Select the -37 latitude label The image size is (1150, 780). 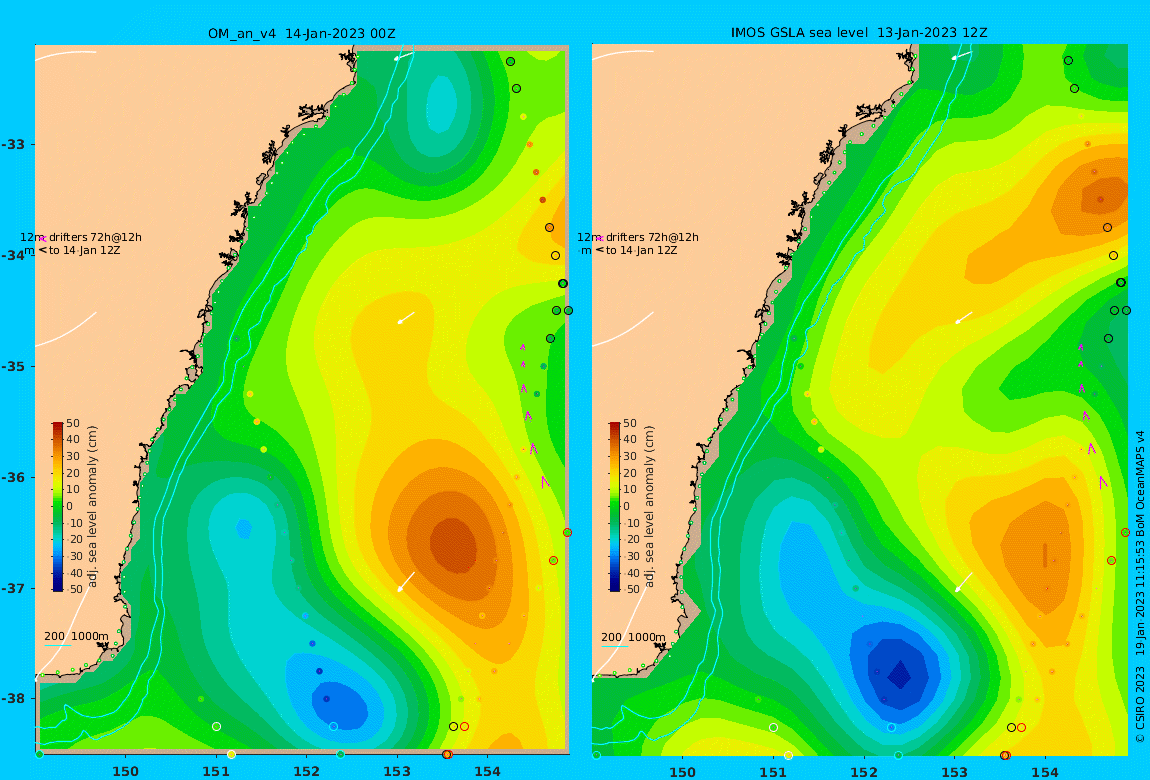point(13,588)
